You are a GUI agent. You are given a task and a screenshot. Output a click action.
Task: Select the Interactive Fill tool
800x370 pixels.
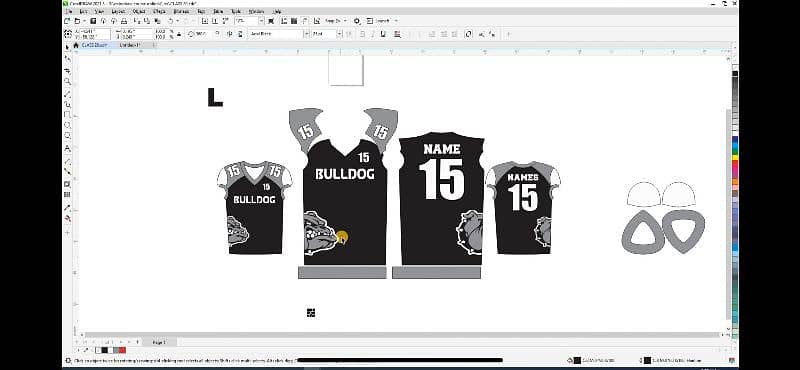pos(67,218)
